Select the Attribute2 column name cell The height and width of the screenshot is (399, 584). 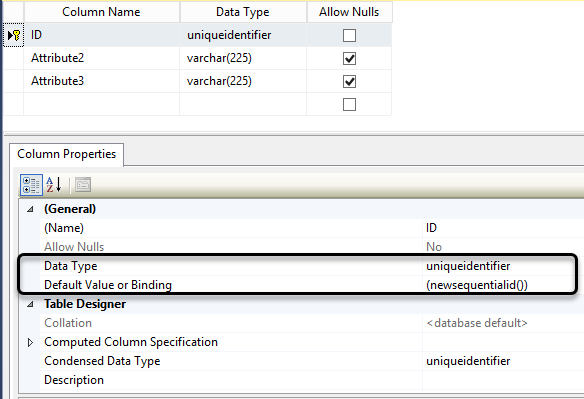(x=102, y=58)
